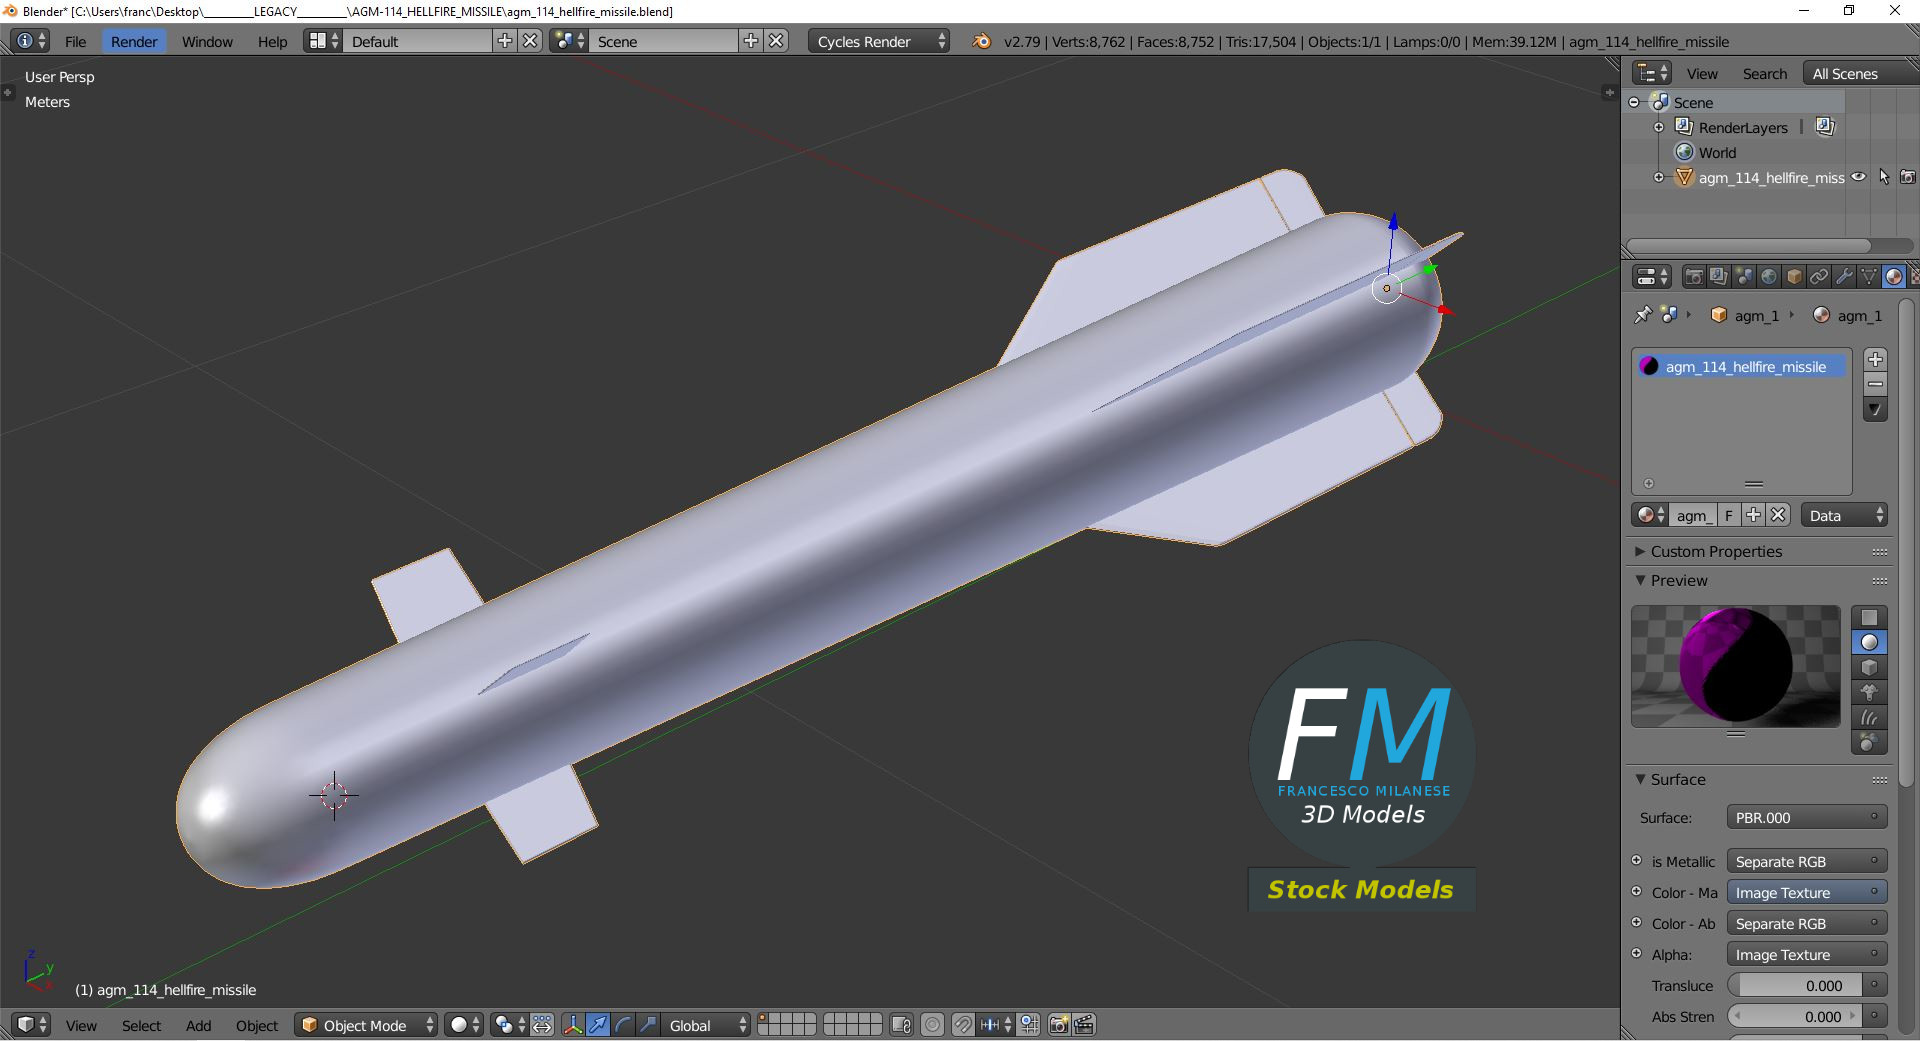Toggle the 3D manipulator widget

pos(572,1025)
